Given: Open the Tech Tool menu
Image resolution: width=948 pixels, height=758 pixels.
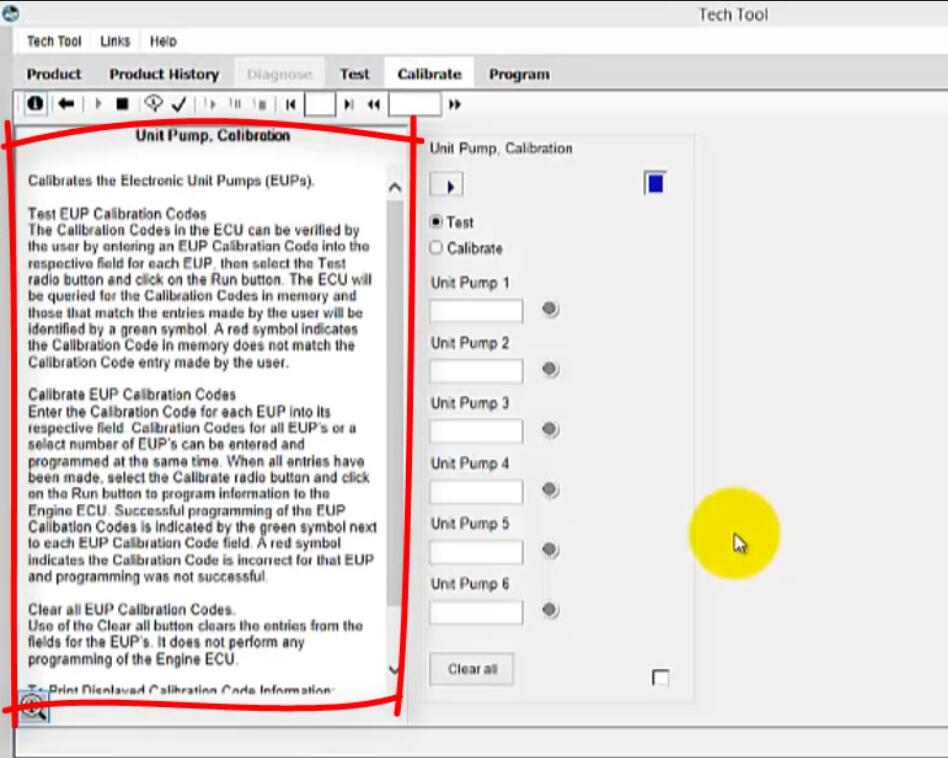Looking at the screenshot, I should [x=54, y=41].
